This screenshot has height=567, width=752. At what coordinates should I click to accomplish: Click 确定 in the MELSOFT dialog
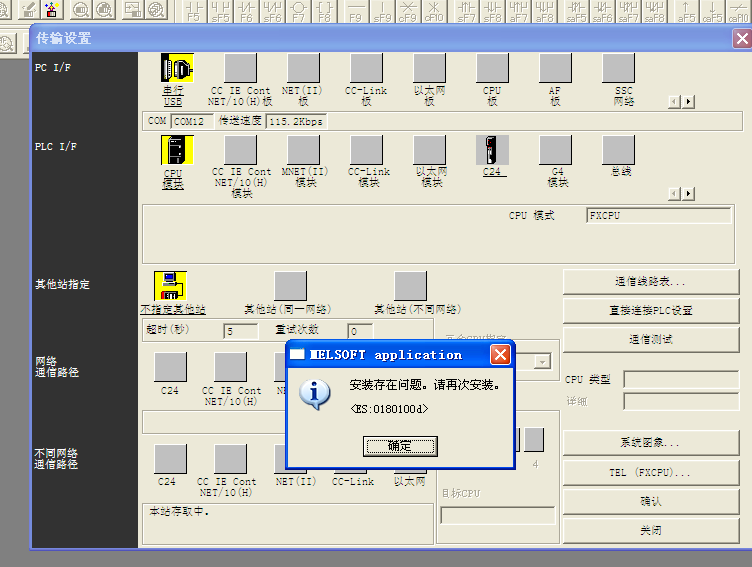pyautogui.click(x=399, y=446)
